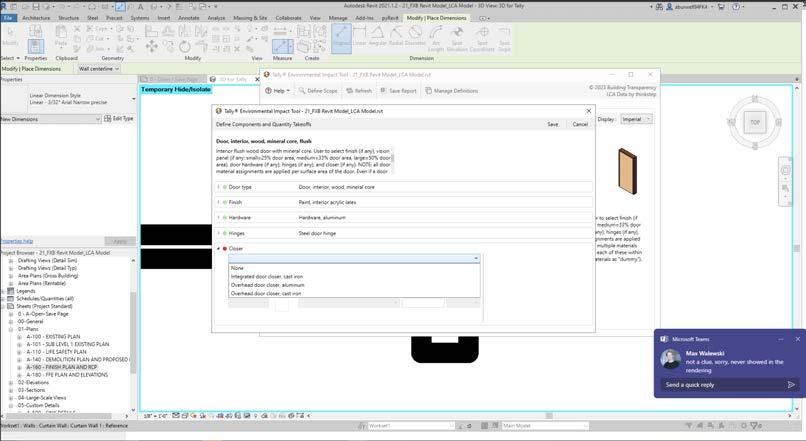Expand the 02-Elevations sheet group

pos(11,383)
